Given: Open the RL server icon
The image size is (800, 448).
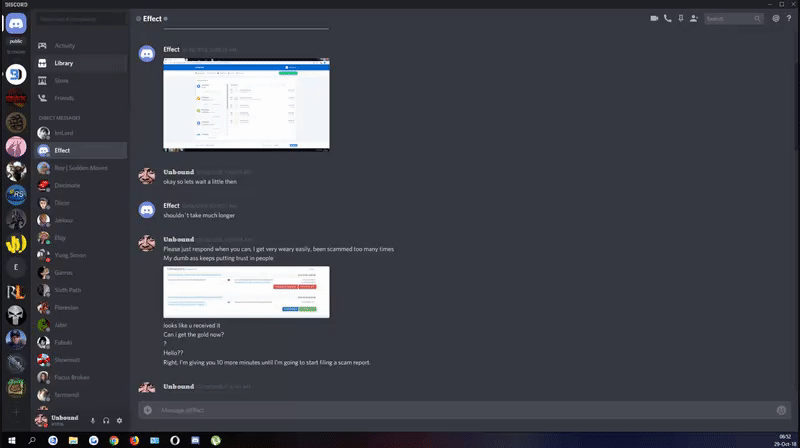Looking at the screenshot, I should (16, 291).
